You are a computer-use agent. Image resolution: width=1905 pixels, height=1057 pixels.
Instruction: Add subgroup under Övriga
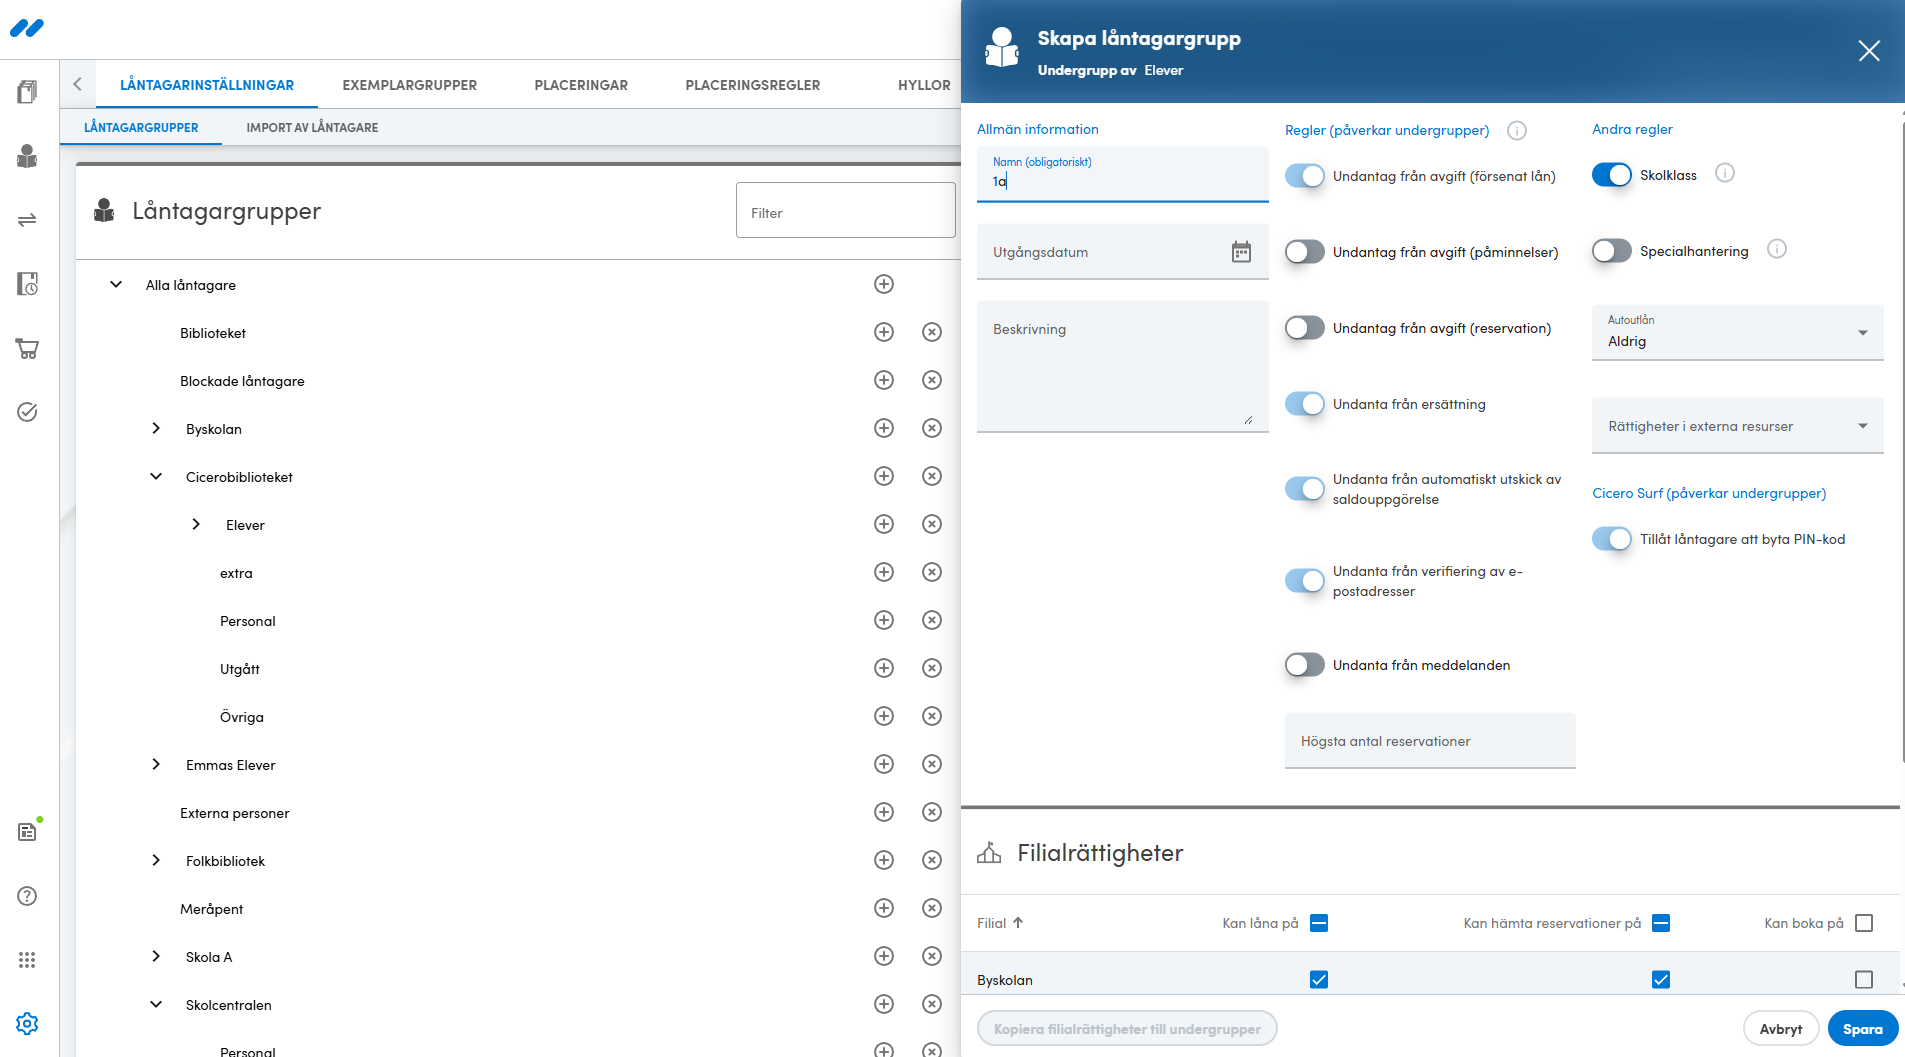click(x=884, y=716)
